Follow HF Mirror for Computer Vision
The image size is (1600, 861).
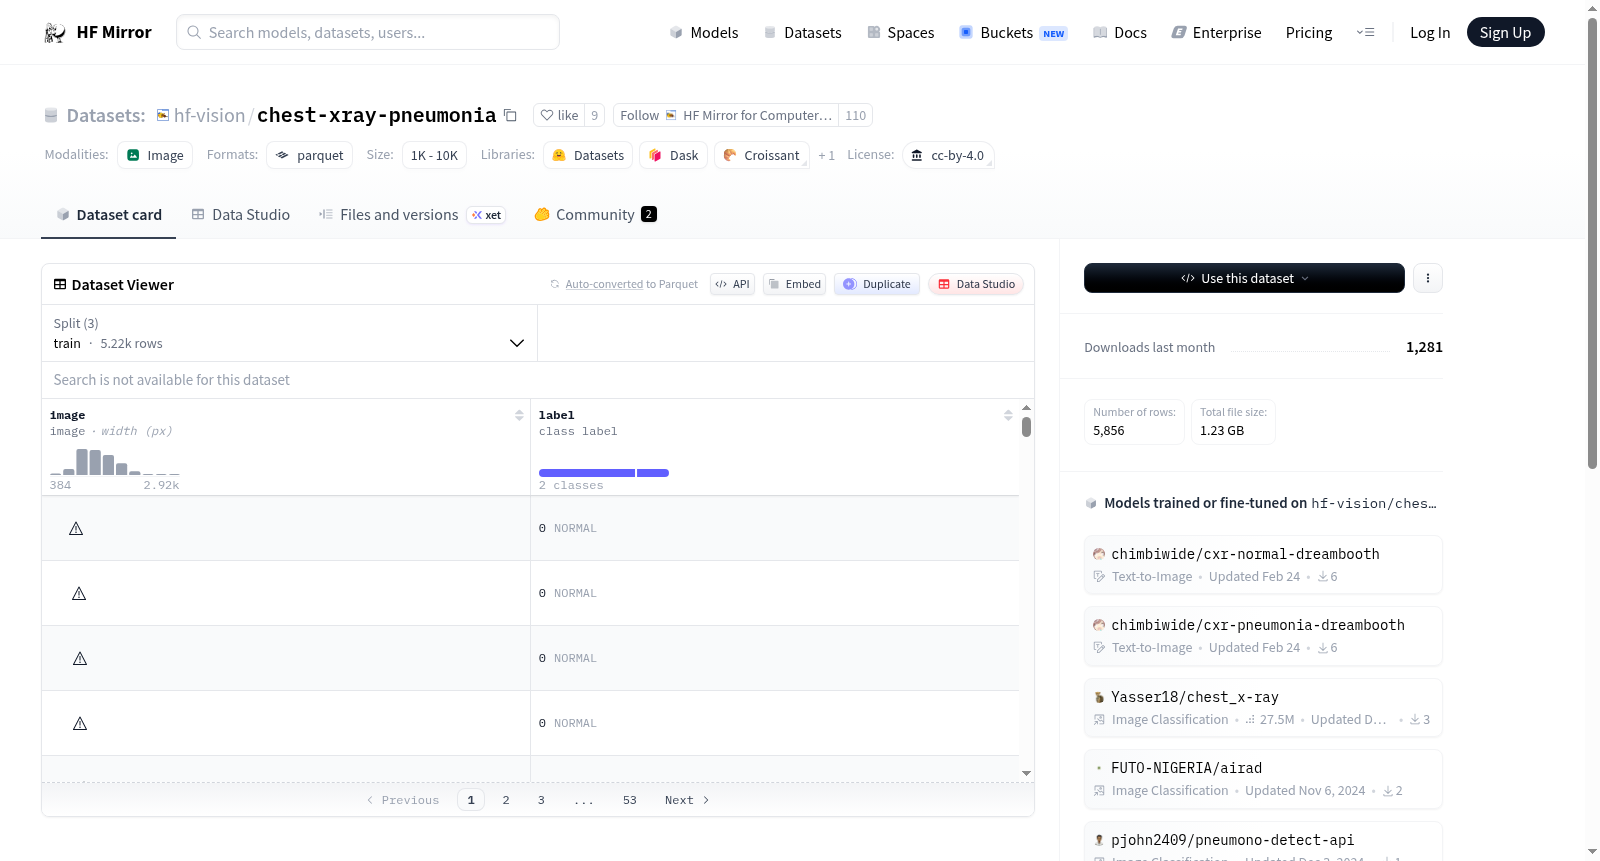point(725,115)
